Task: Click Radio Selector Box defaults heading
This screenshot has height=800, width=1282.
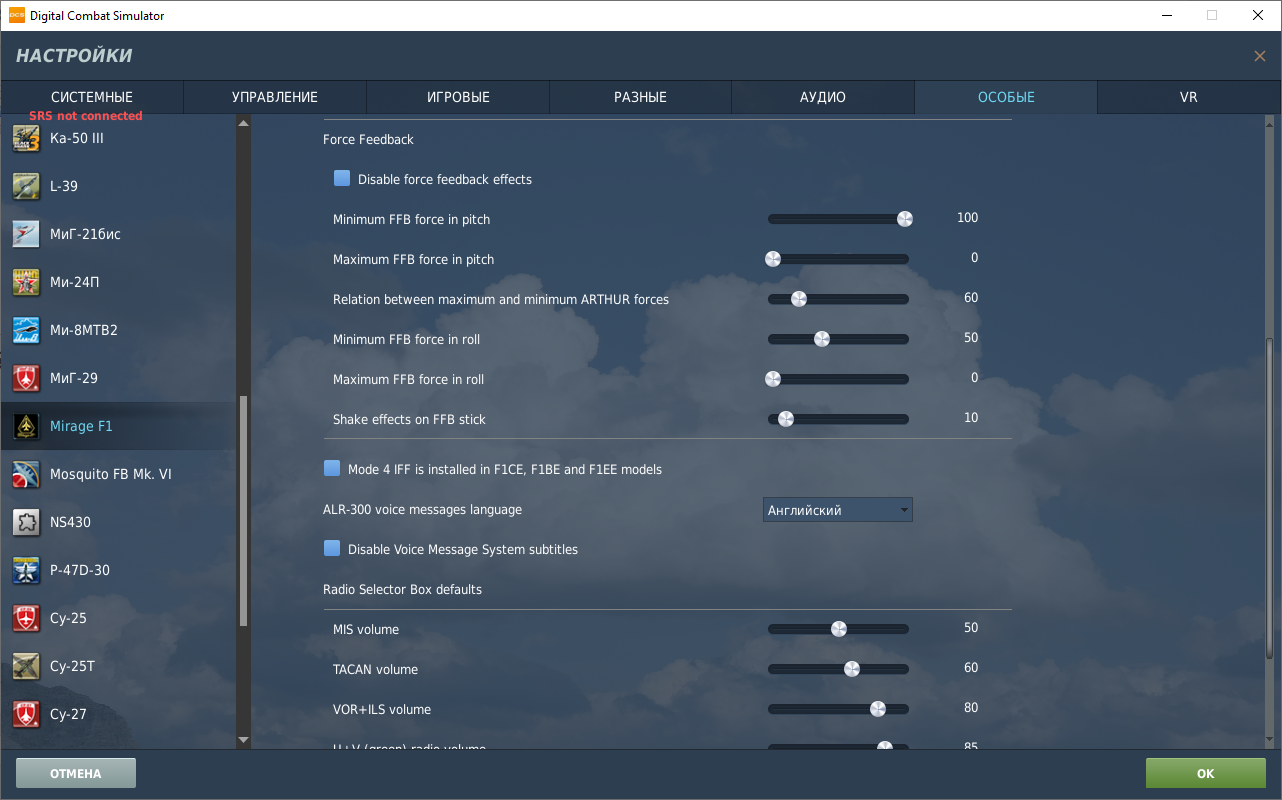Action: [x=402, y=589]
